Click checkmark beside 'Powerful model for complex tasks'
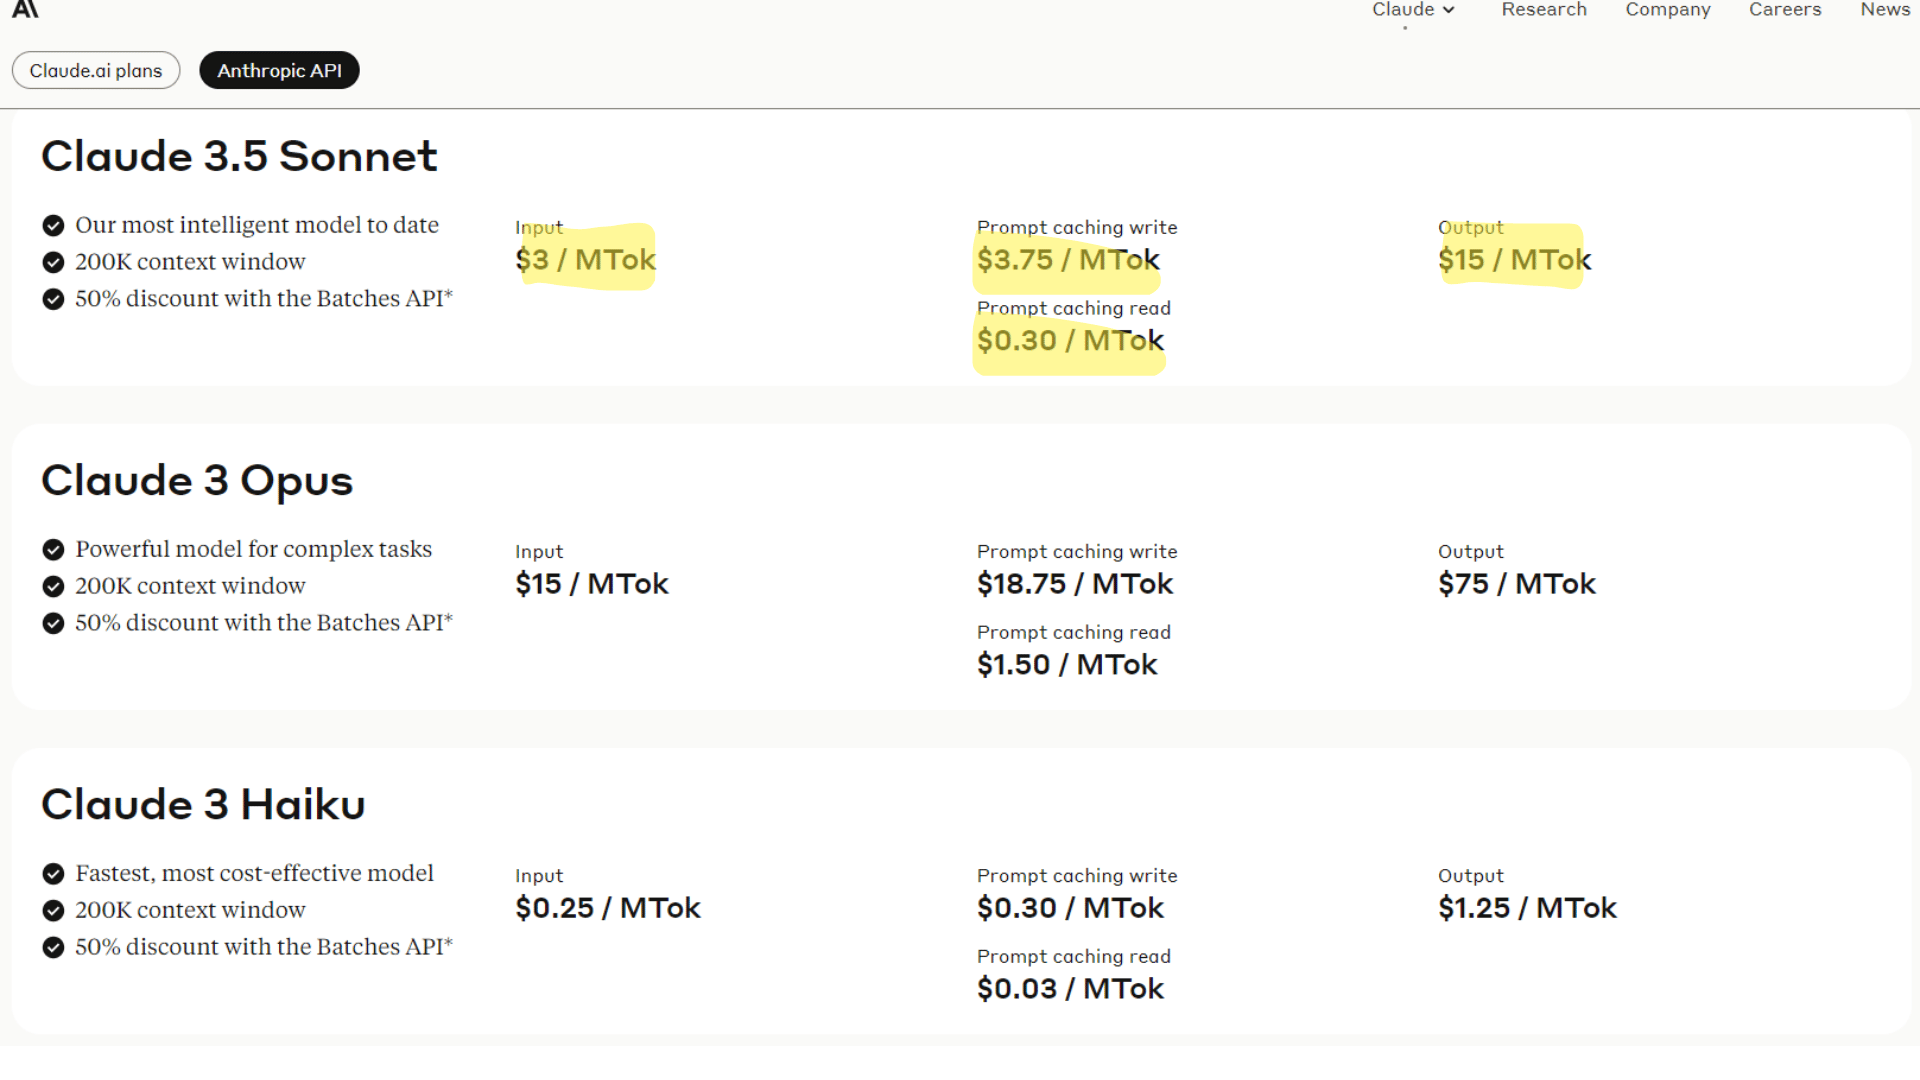Viewport: 1920px width, 1080px height. (x=53, y=549)
